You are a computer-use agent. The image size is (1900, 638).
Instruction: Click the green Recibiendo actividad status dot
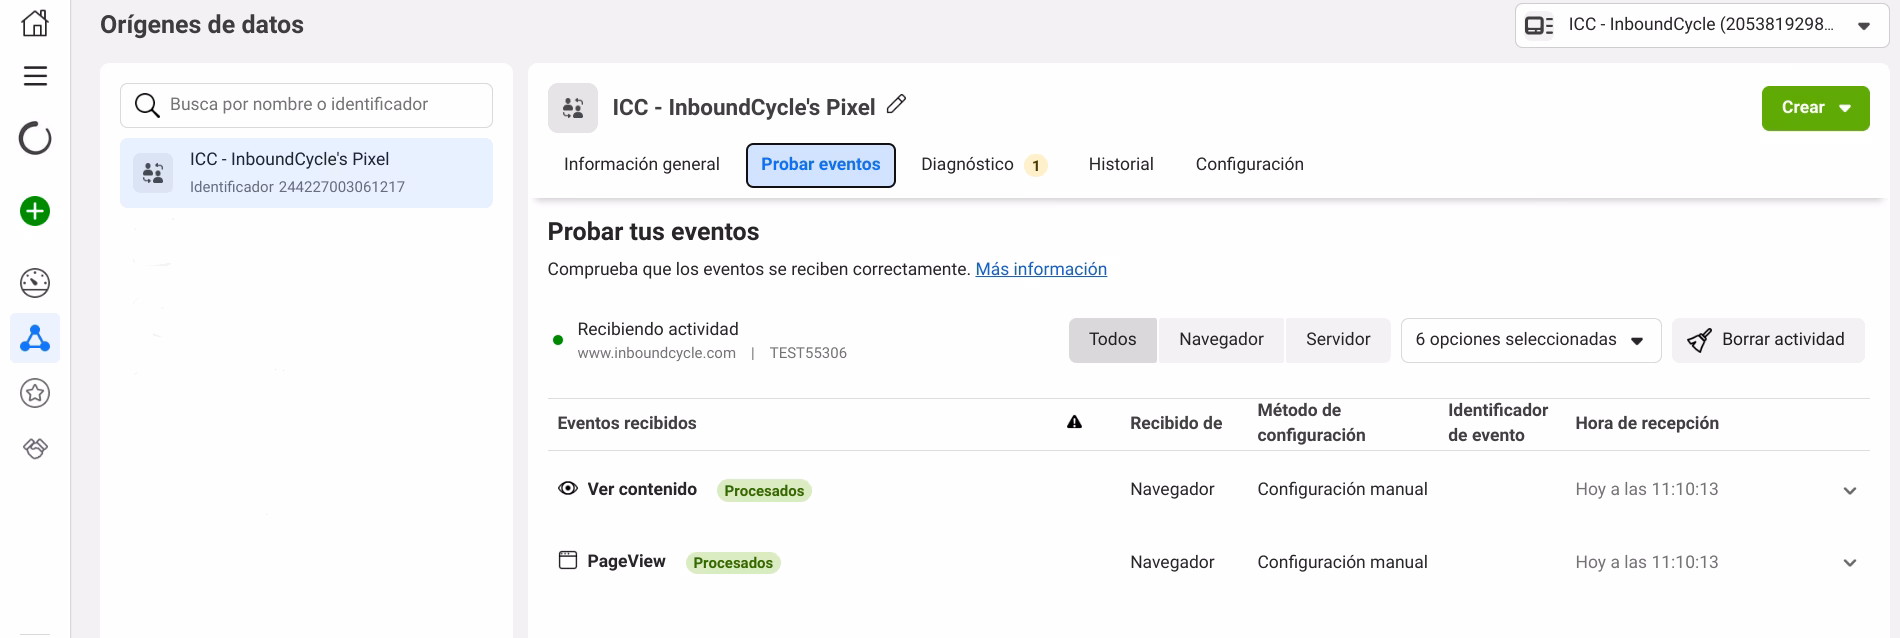(558, 340)
